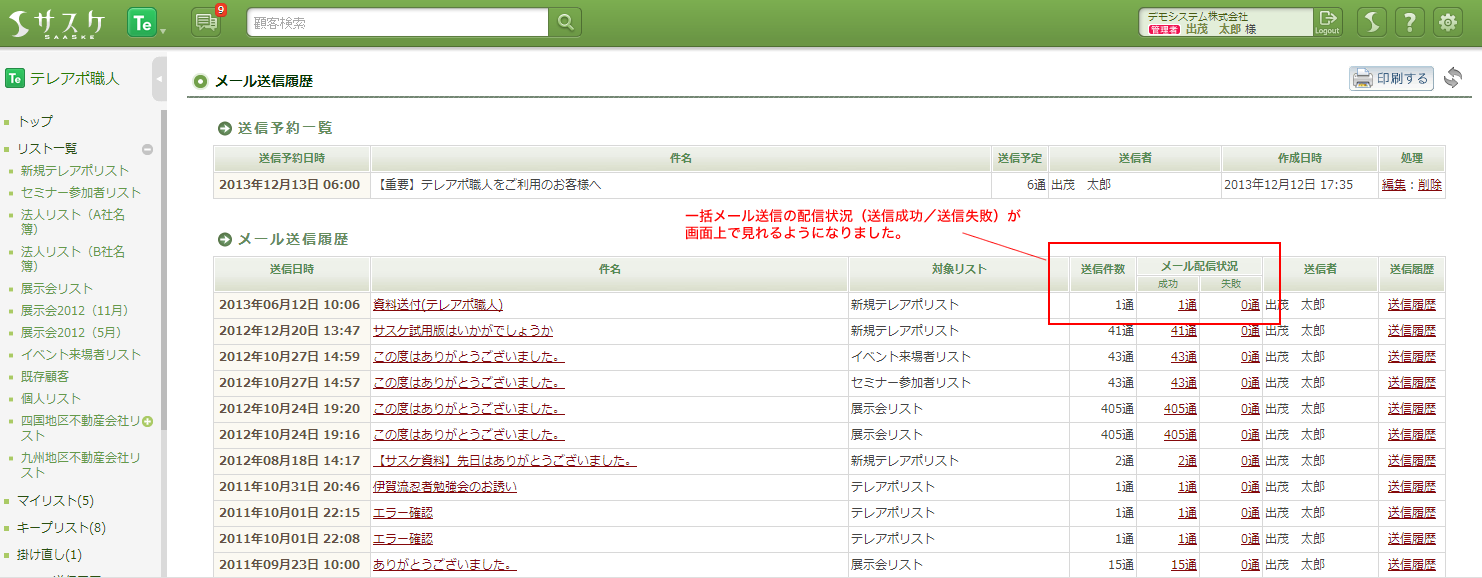The width and height of the screenshot is (1482, 578).
Task: Click the Logout icon
Action: pos(1327,22)
